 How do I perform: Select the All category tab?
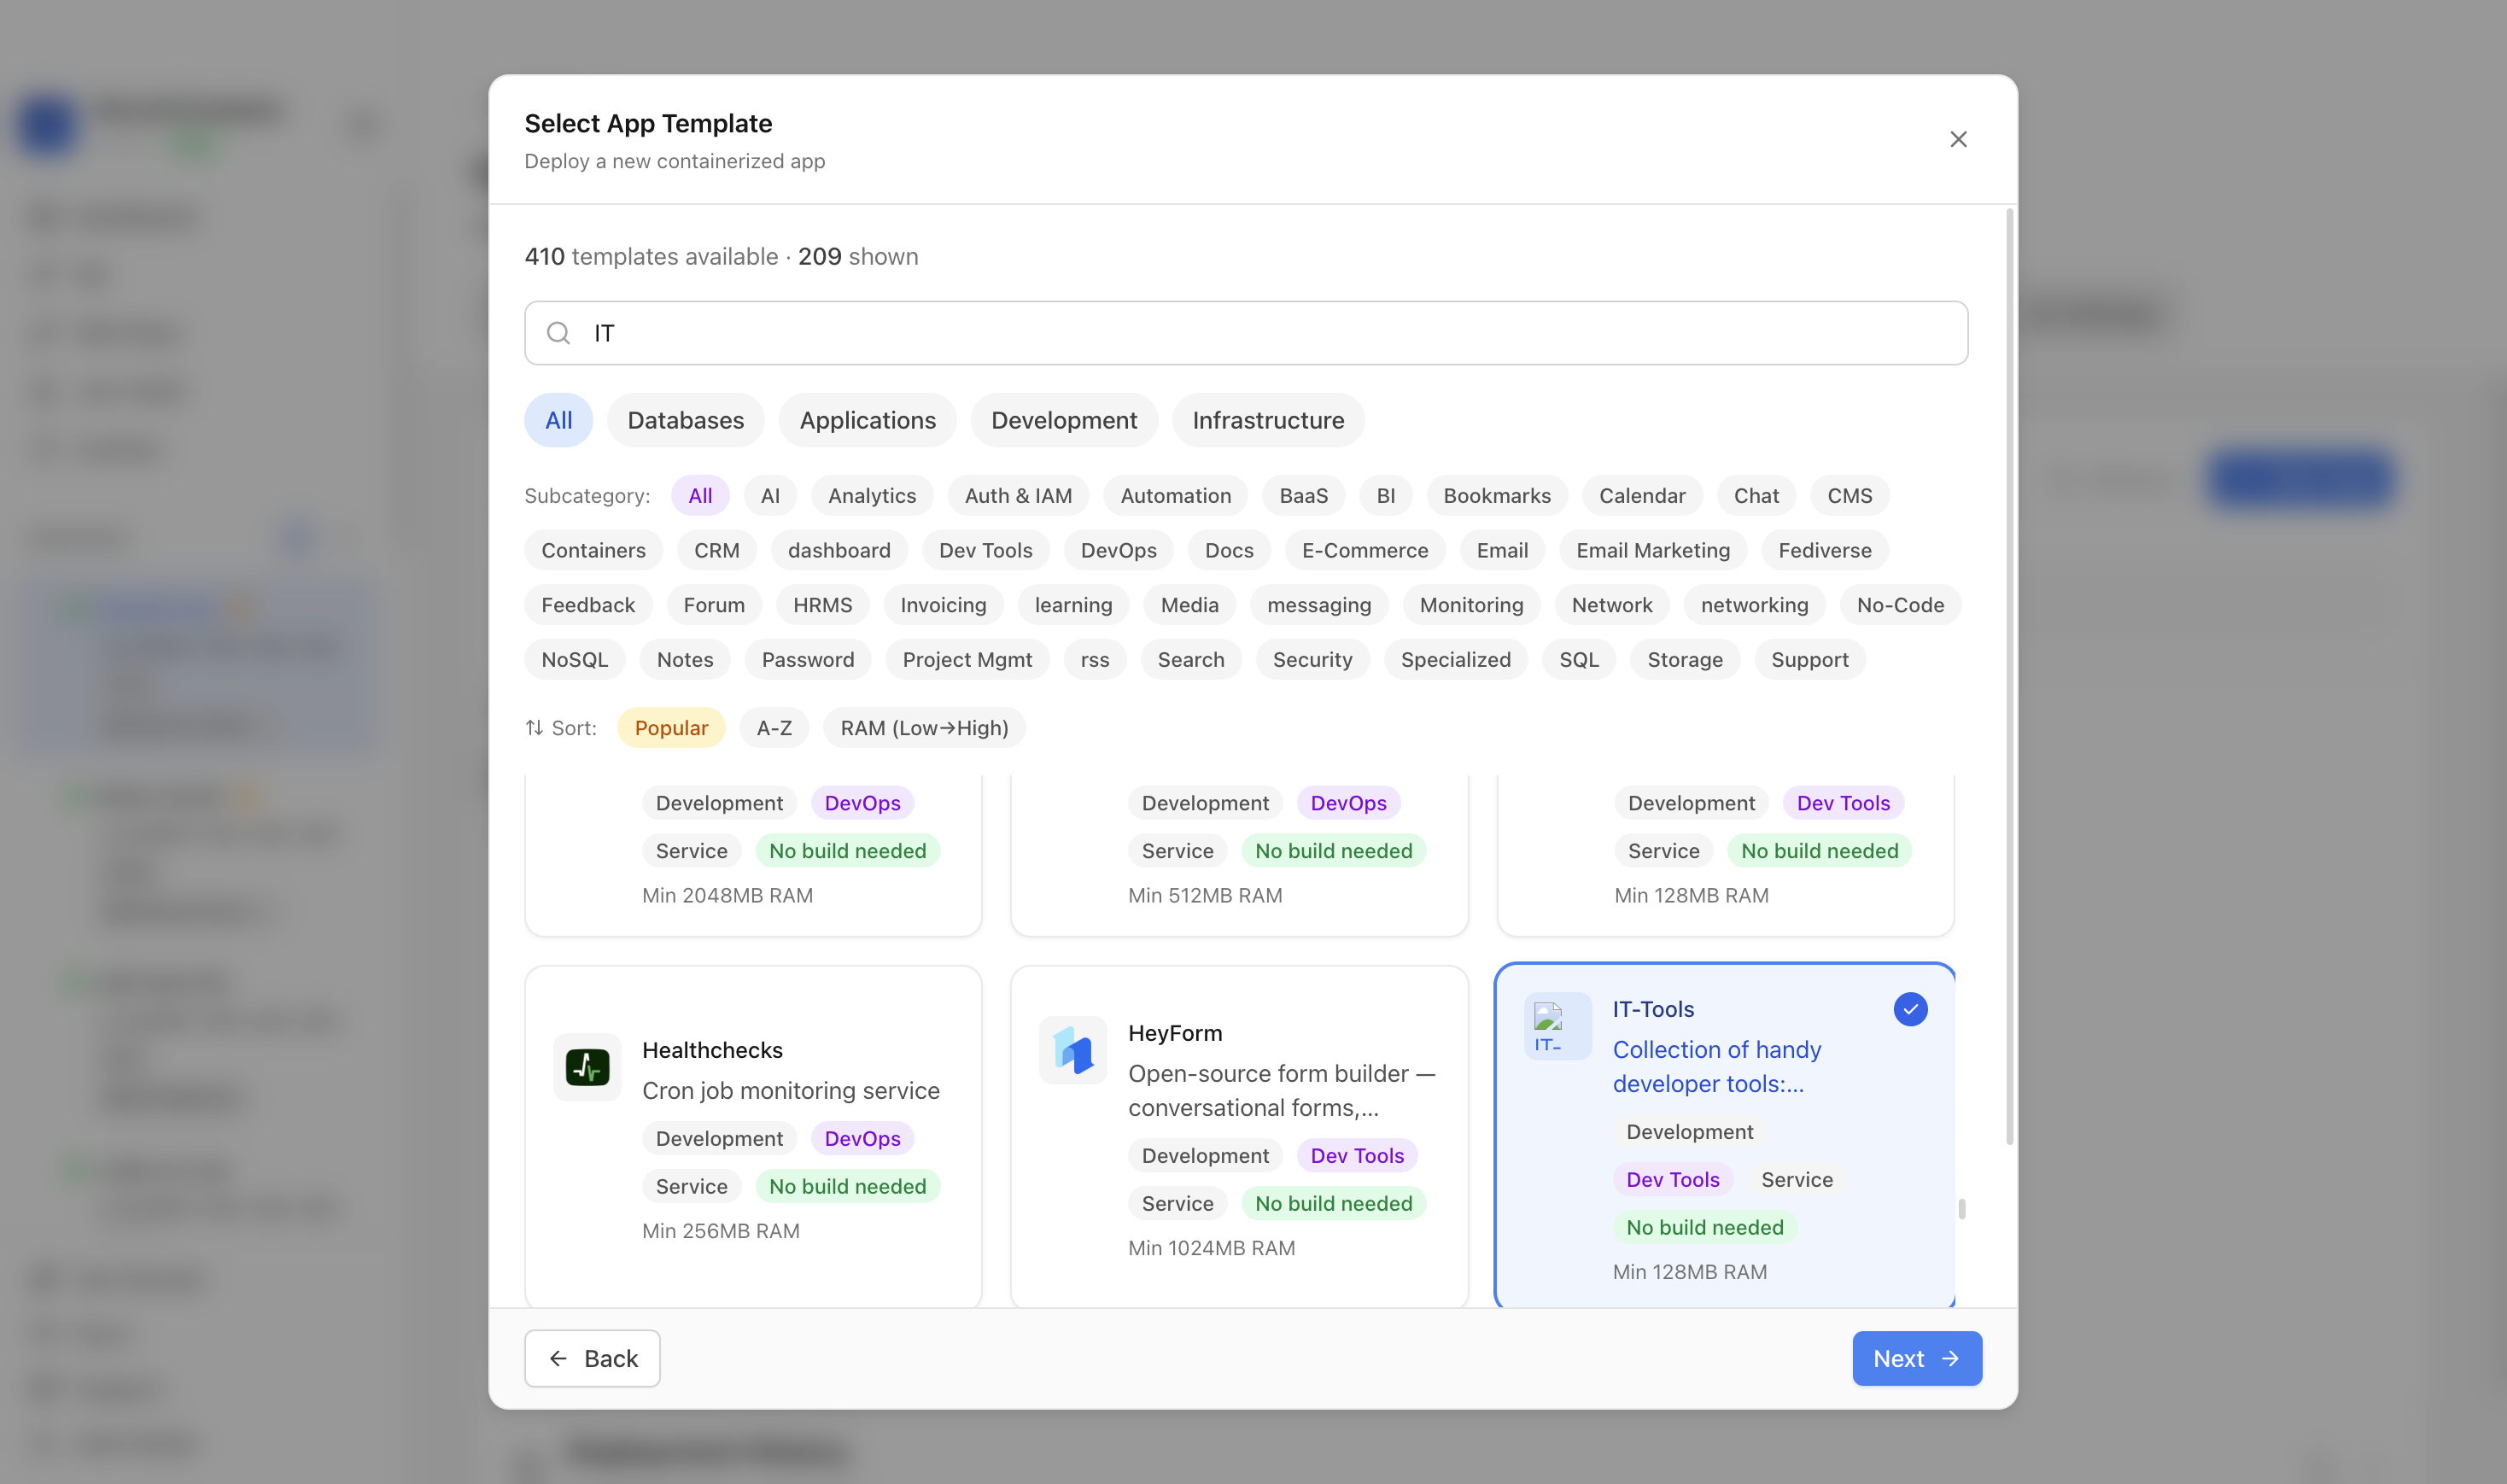(x=558, y=420)
